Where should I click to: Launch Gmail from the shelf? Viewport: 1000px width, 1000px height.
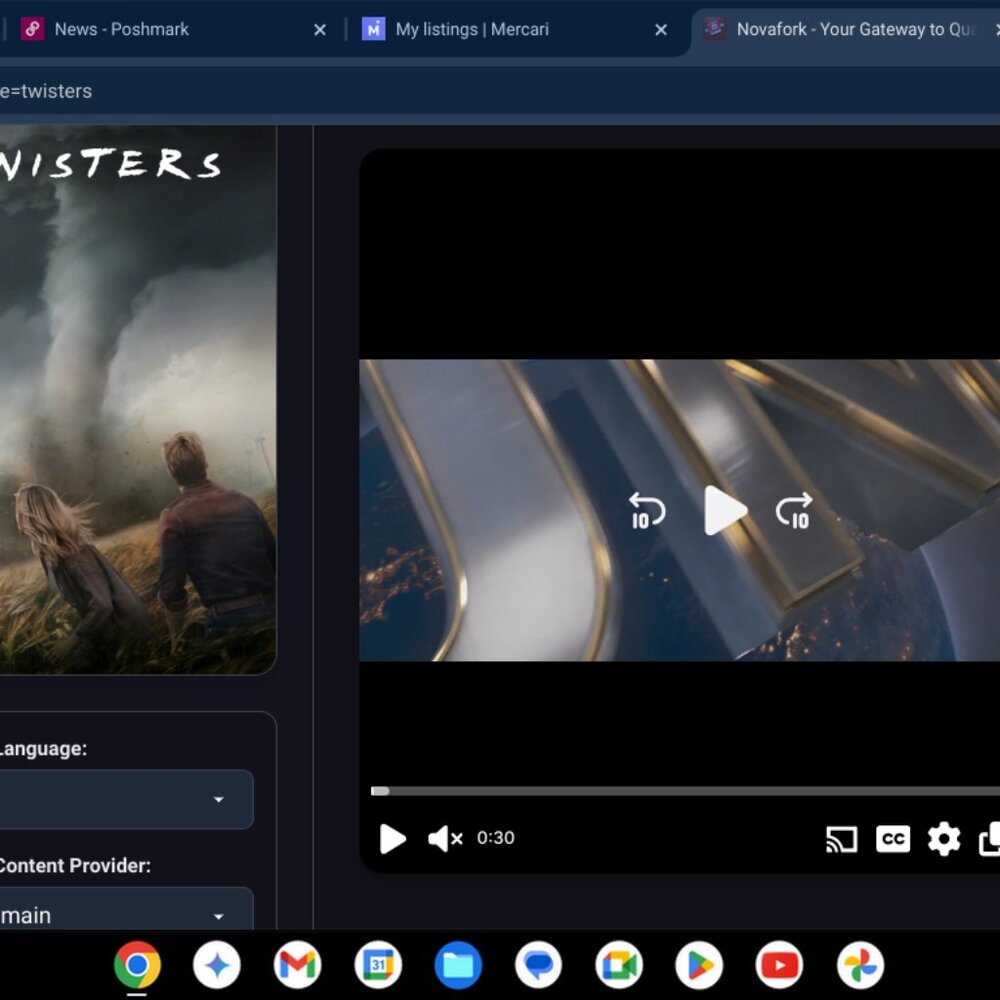coord(297,965)
